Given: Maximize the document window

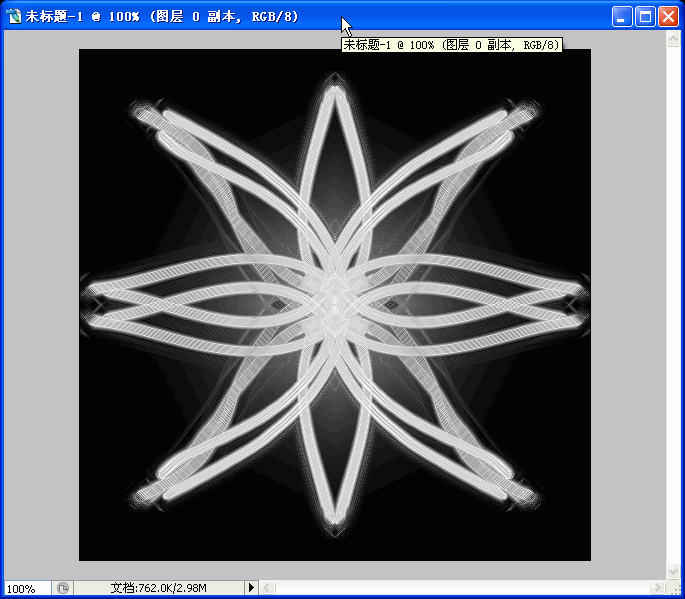Looking at the screenshot, I should pos(645,17).
